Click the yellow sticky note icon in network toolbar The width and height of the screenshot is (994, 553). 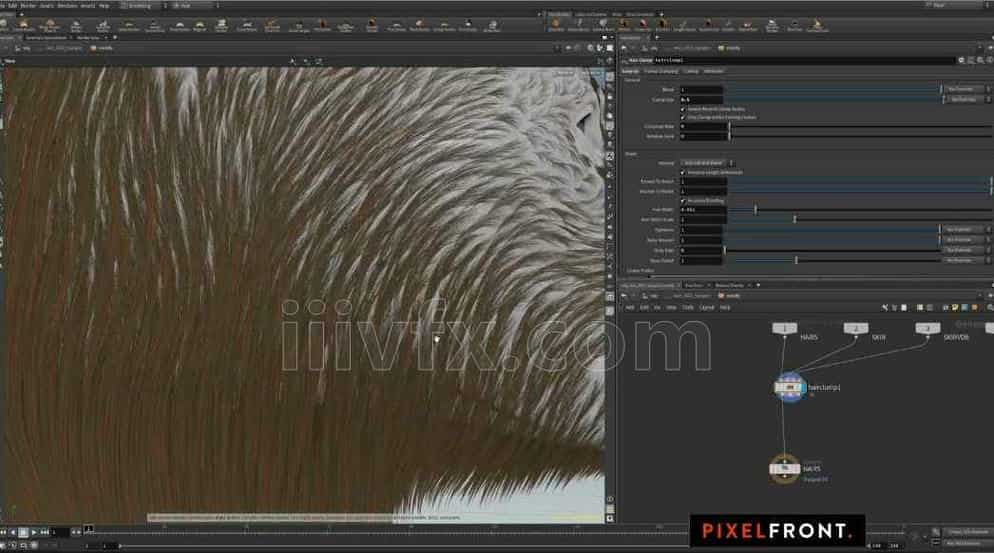click(x=955, y=308)
